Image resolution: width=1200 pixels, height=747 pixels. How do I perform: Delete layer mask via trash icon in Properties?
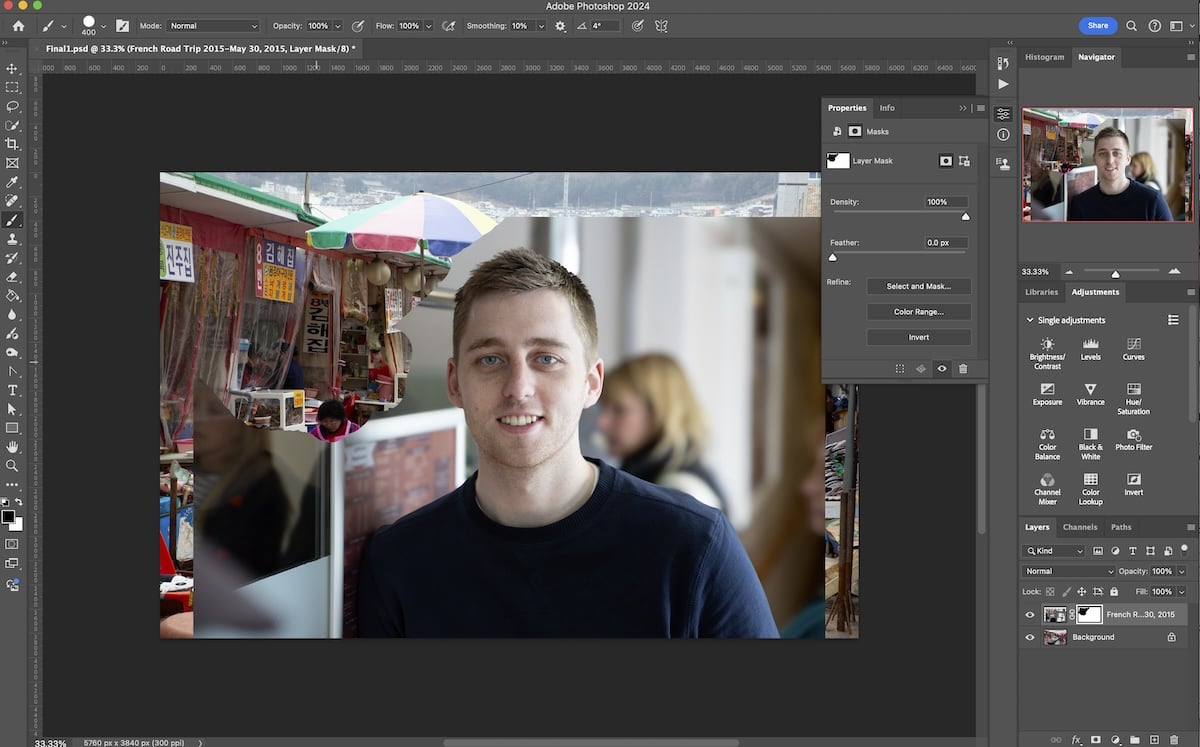(962, 368)
